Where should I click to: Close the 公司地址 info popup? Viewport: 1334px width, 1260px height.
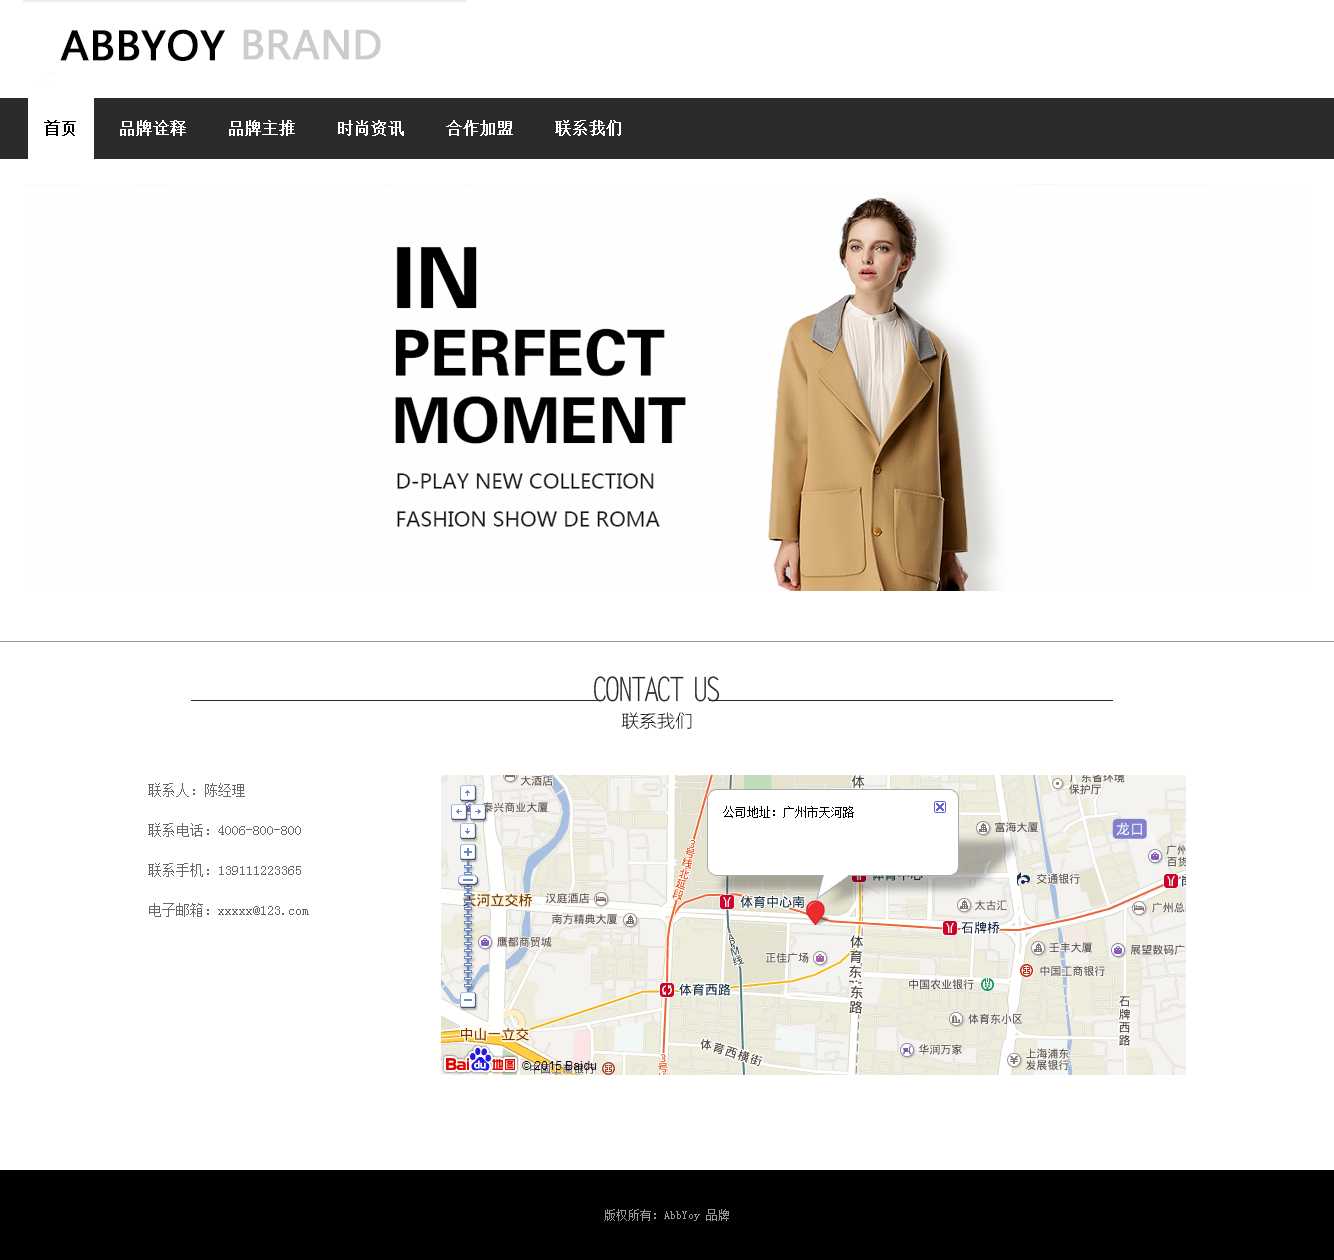tap(940, 807)
